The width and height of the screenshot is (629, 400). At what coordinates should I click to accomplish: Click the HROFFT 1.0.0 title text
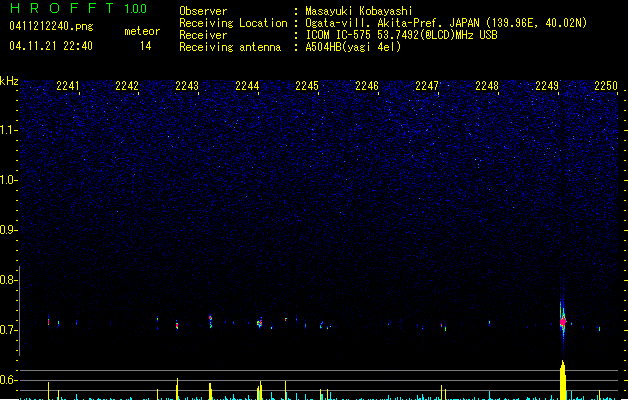click(79, 8)
